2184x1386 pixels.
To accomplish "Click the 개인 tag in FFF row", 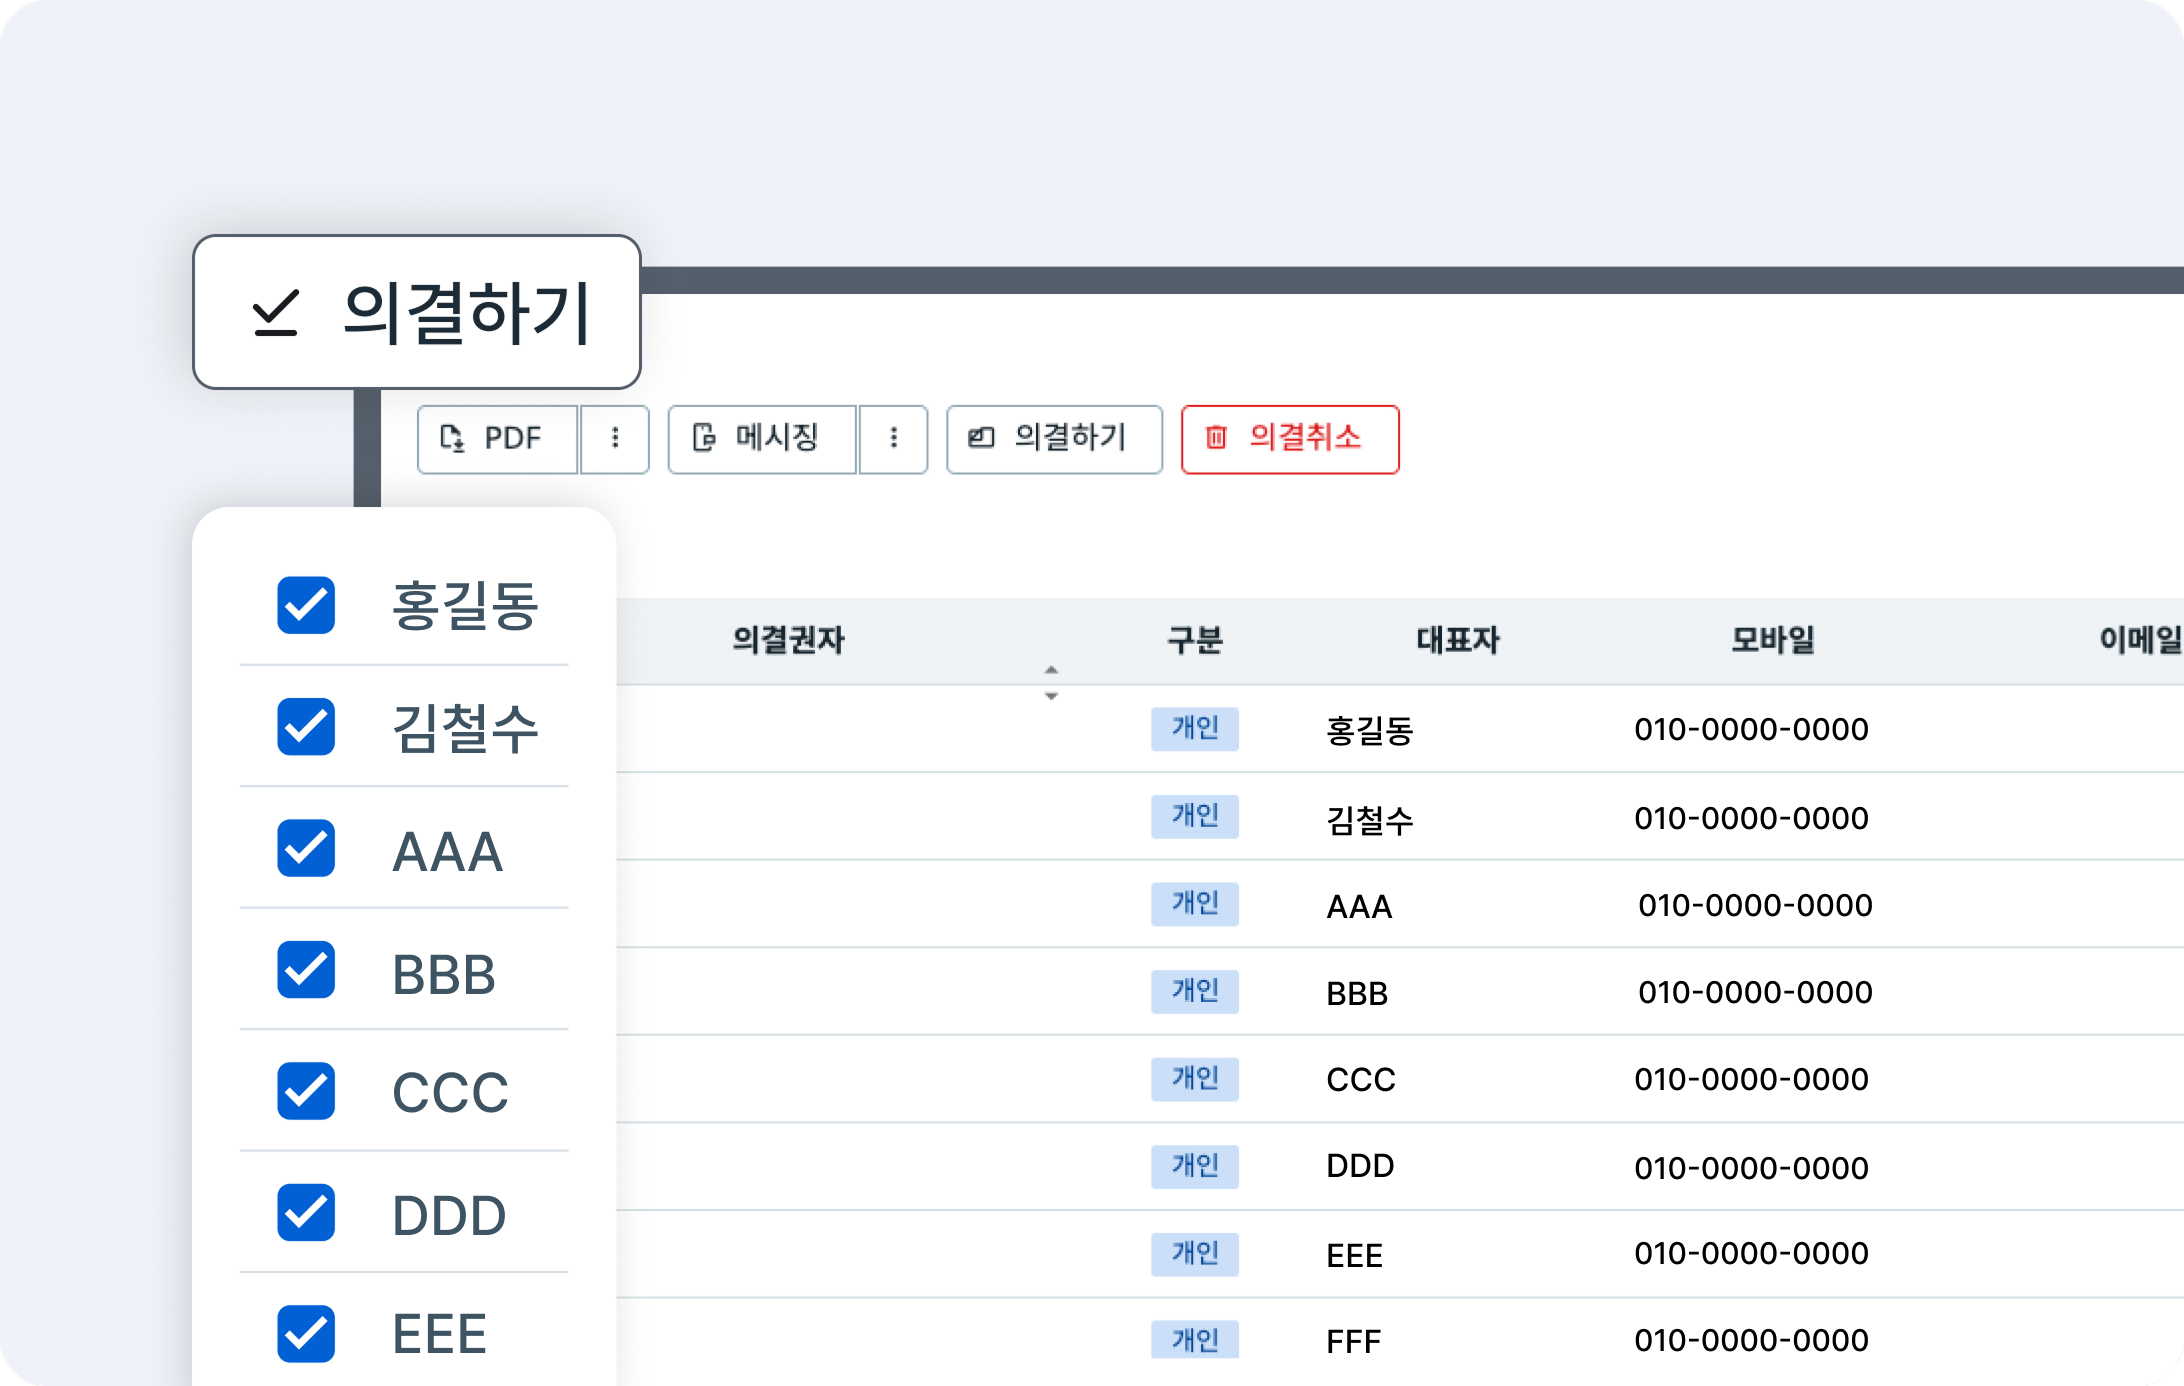I will [x=1195, y=1340].
